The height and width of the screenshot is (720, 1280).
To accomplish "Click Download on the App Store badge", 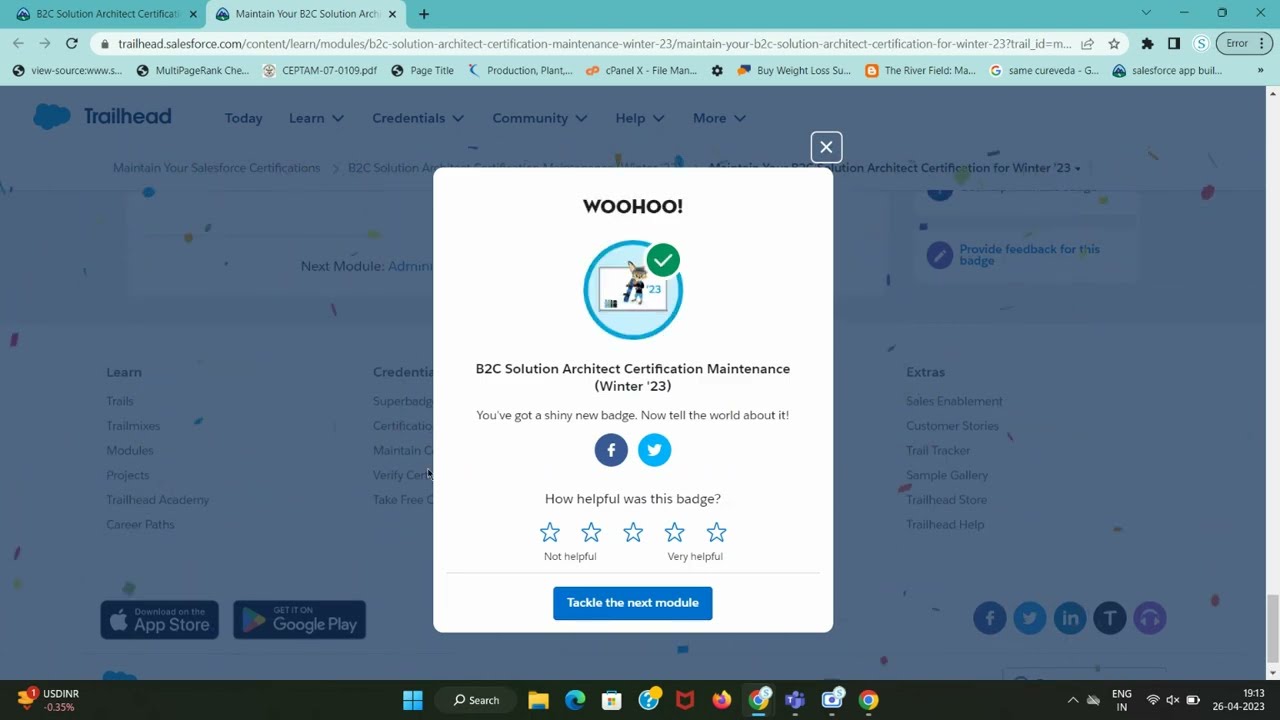I will 160,620.
